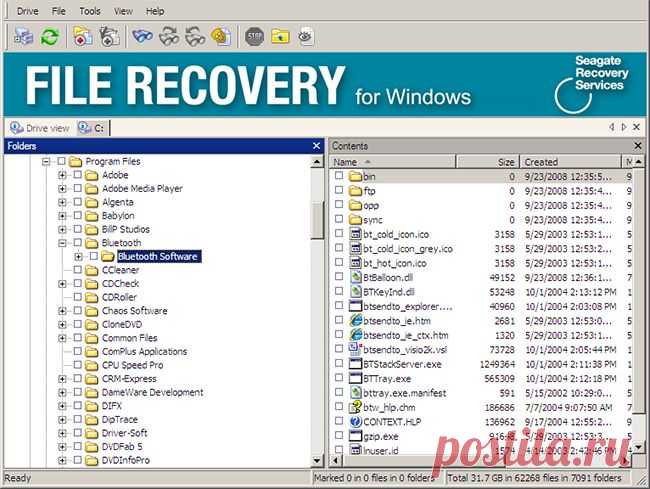Screen dimensions: 650x489
Task: Check the box beside the ftp folder
Action: point(339,190)
